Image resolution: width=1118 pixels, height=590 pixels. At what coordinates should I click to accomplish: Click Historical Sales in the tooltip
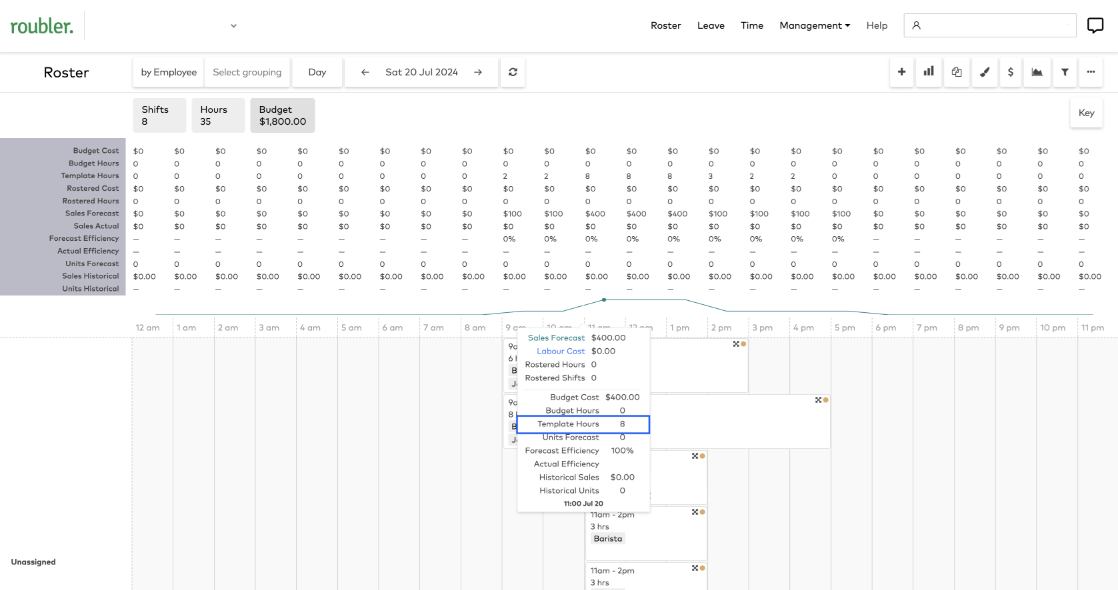click(x=569, y=477)
